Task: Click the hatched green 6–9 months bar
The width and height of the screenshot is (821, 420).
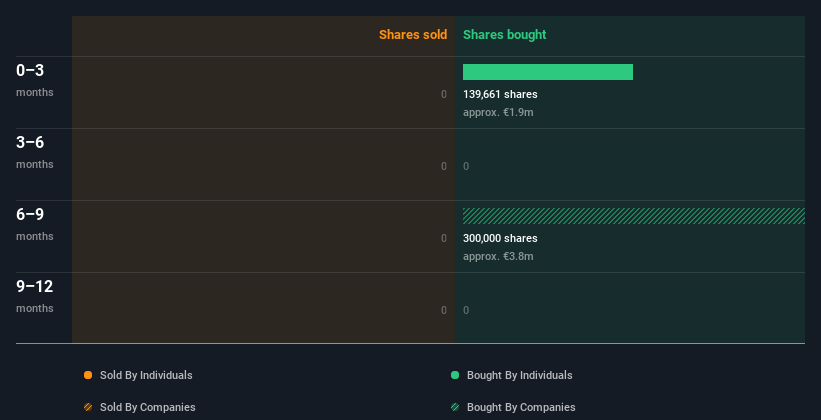Action: click(x=634, y=216)
